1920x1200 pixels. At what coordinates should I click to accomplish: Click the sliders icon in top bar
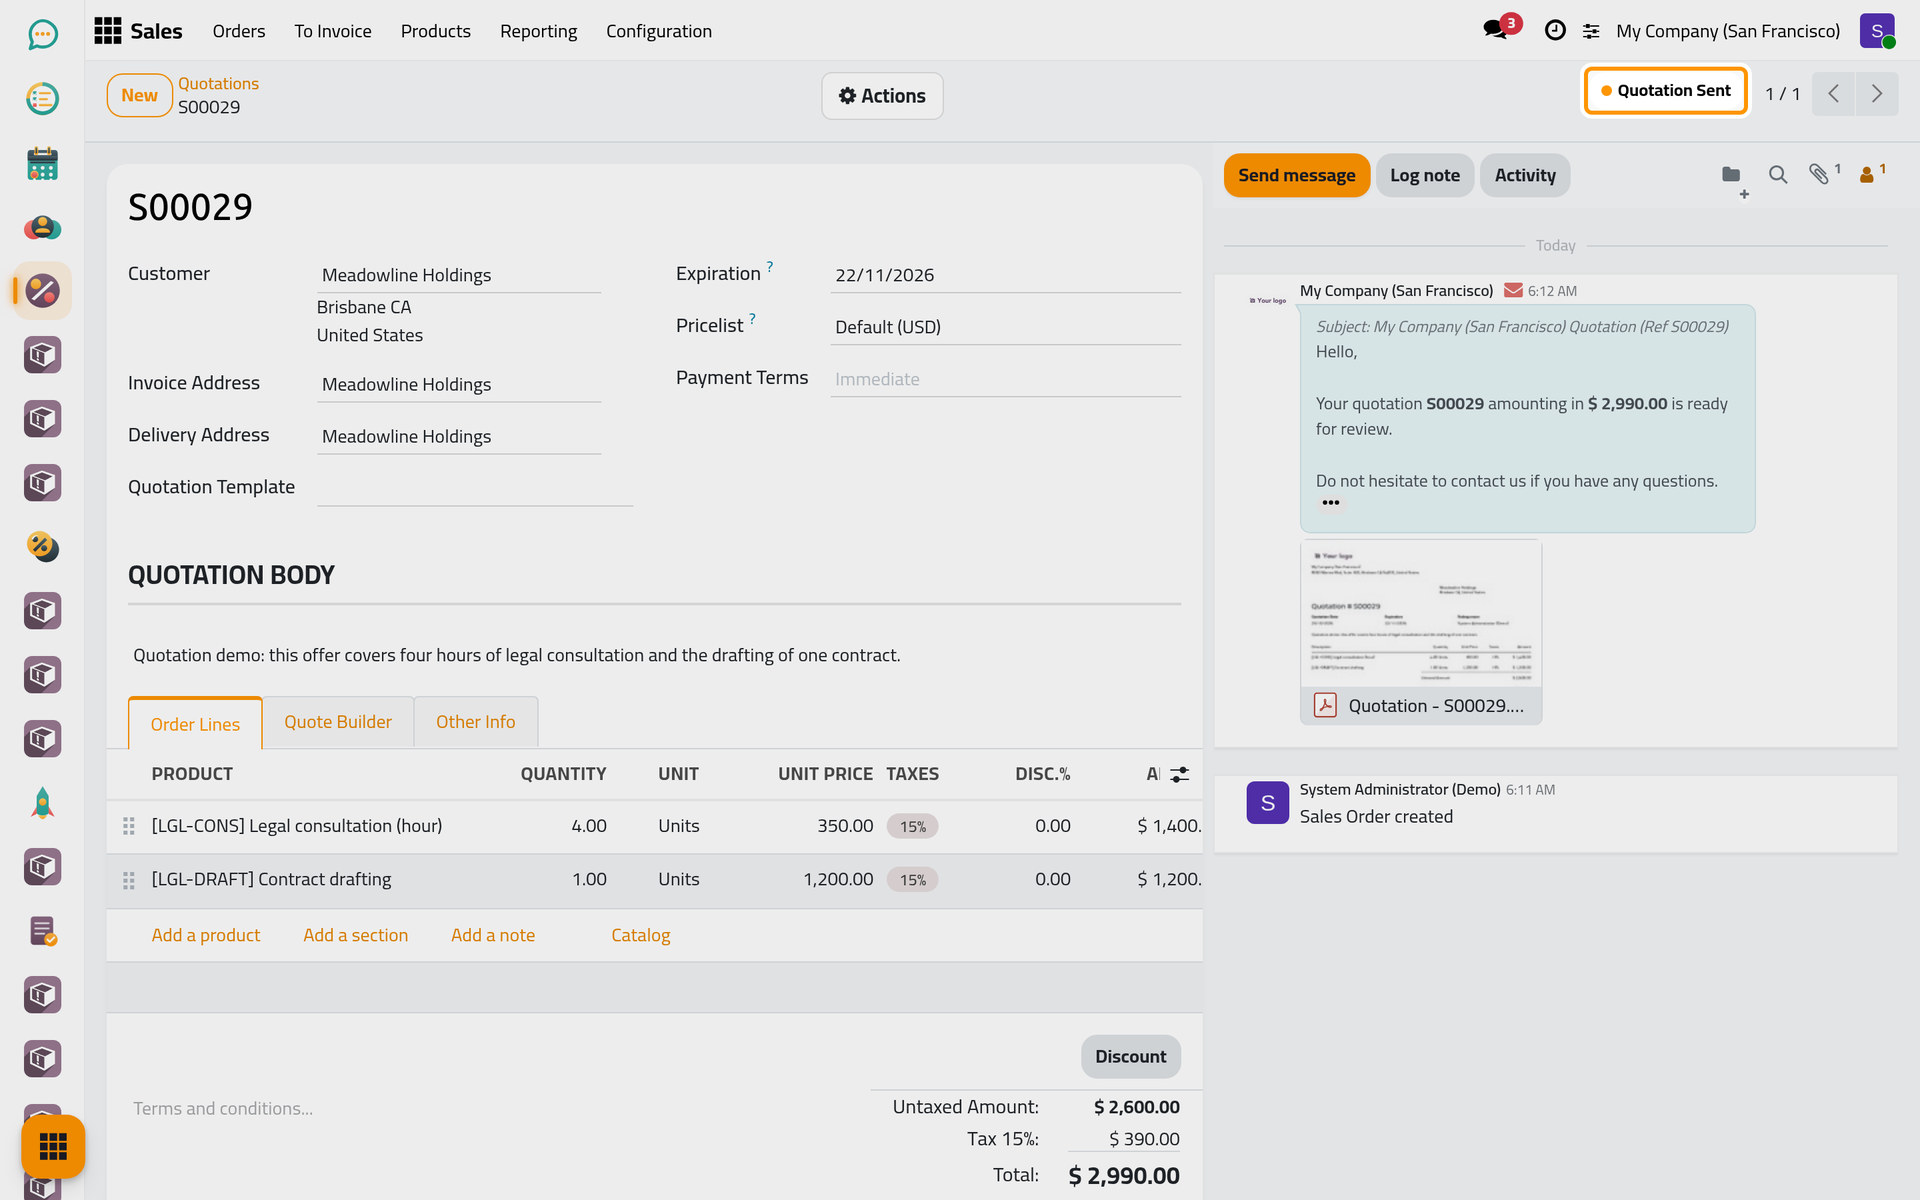coord(1591,32)
